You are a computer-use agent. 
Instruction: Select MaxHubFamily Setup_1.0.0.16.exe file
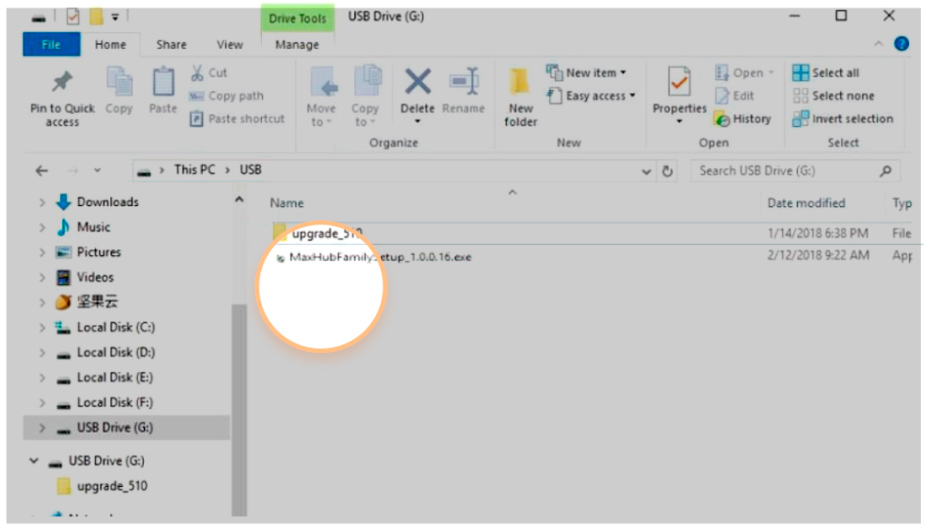click(x=380, y=257)
